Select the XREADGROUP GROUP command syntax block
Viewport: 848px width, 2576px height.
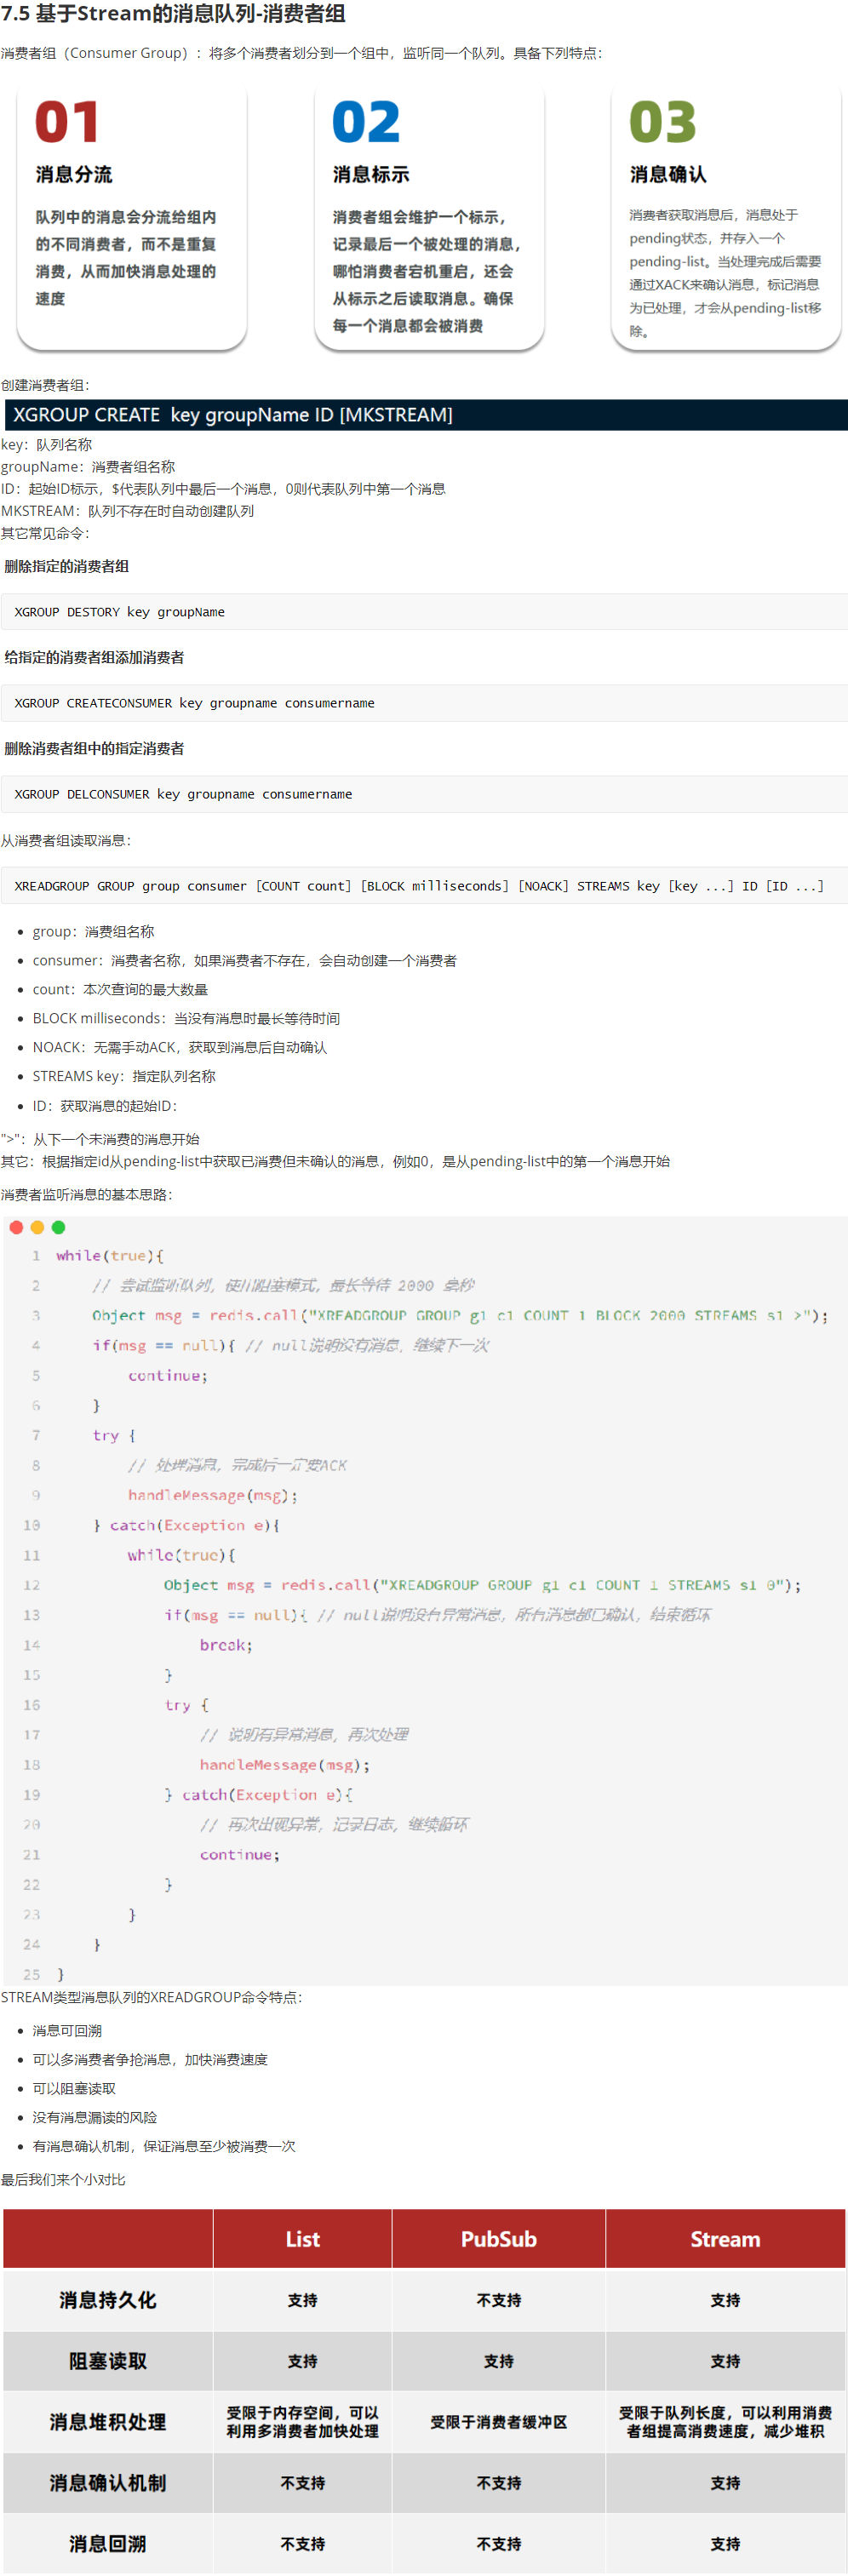pos(419,886)
